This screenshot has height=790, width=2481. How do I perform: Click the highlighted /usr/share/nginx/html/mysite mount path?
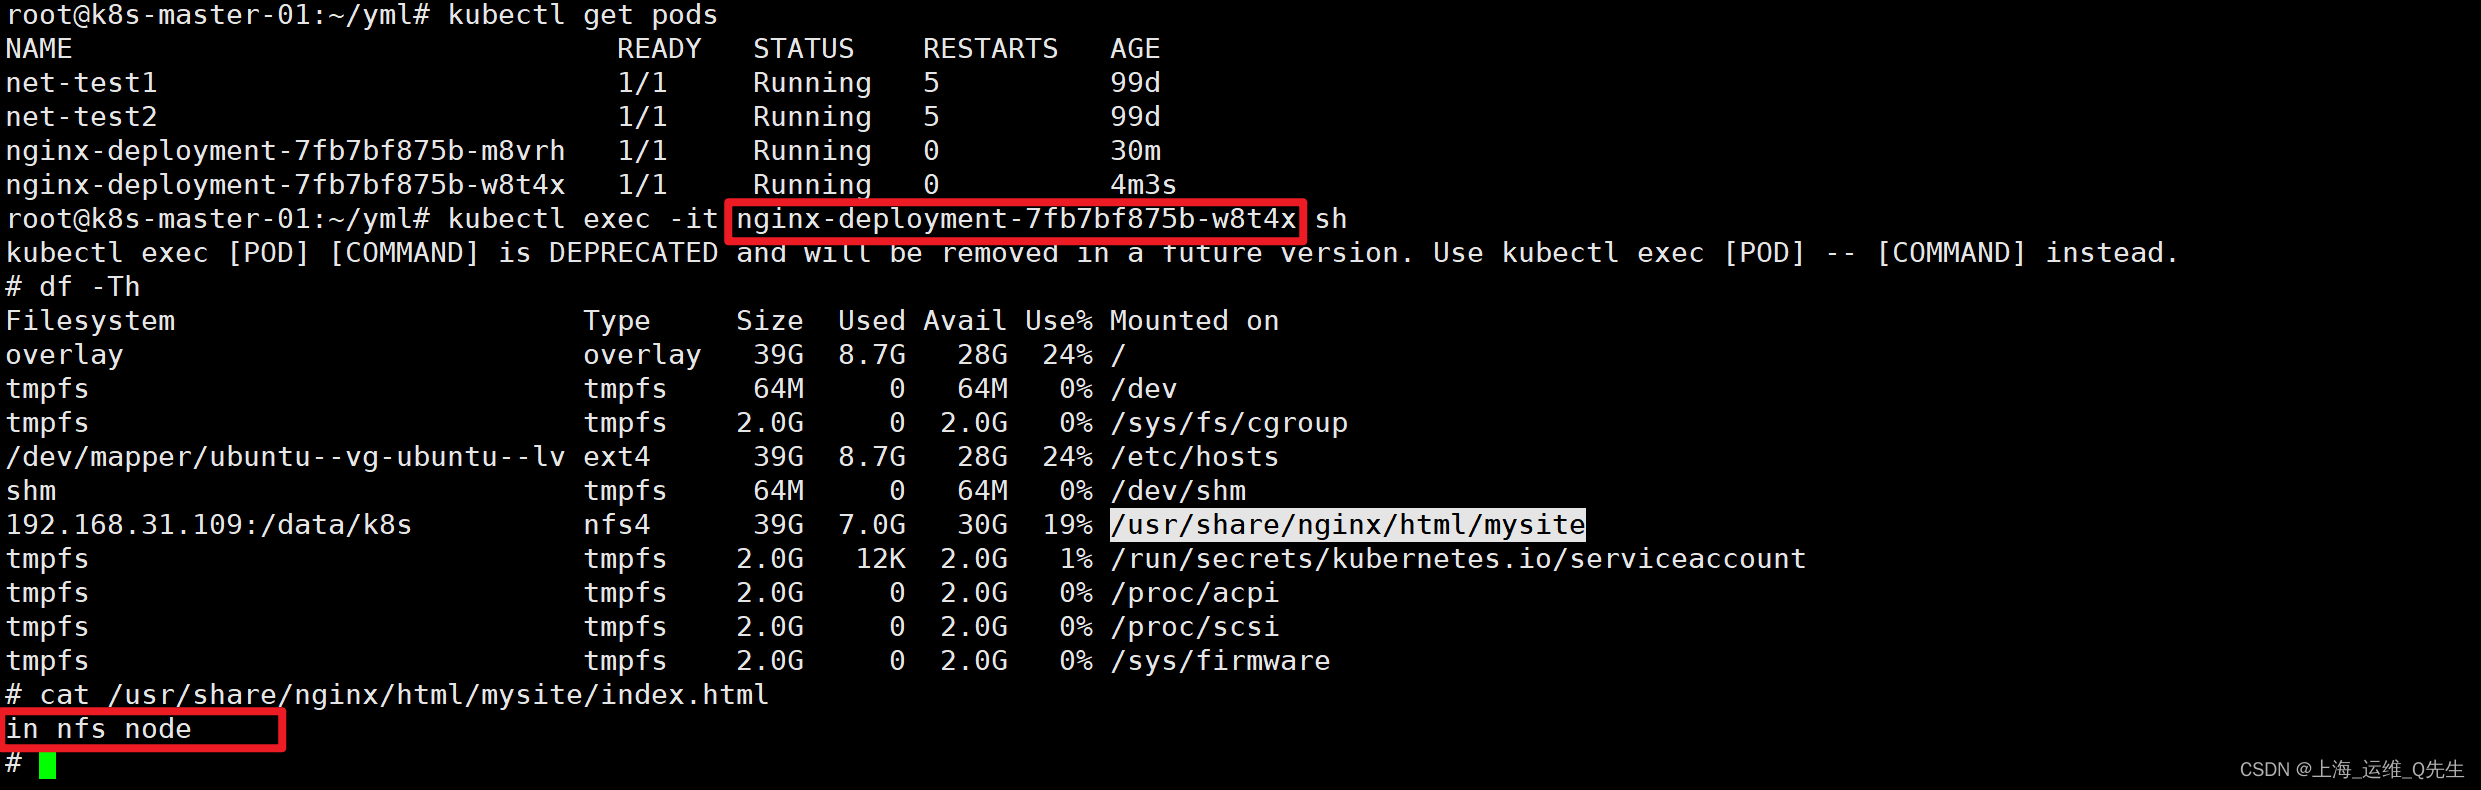(1347, 525)
